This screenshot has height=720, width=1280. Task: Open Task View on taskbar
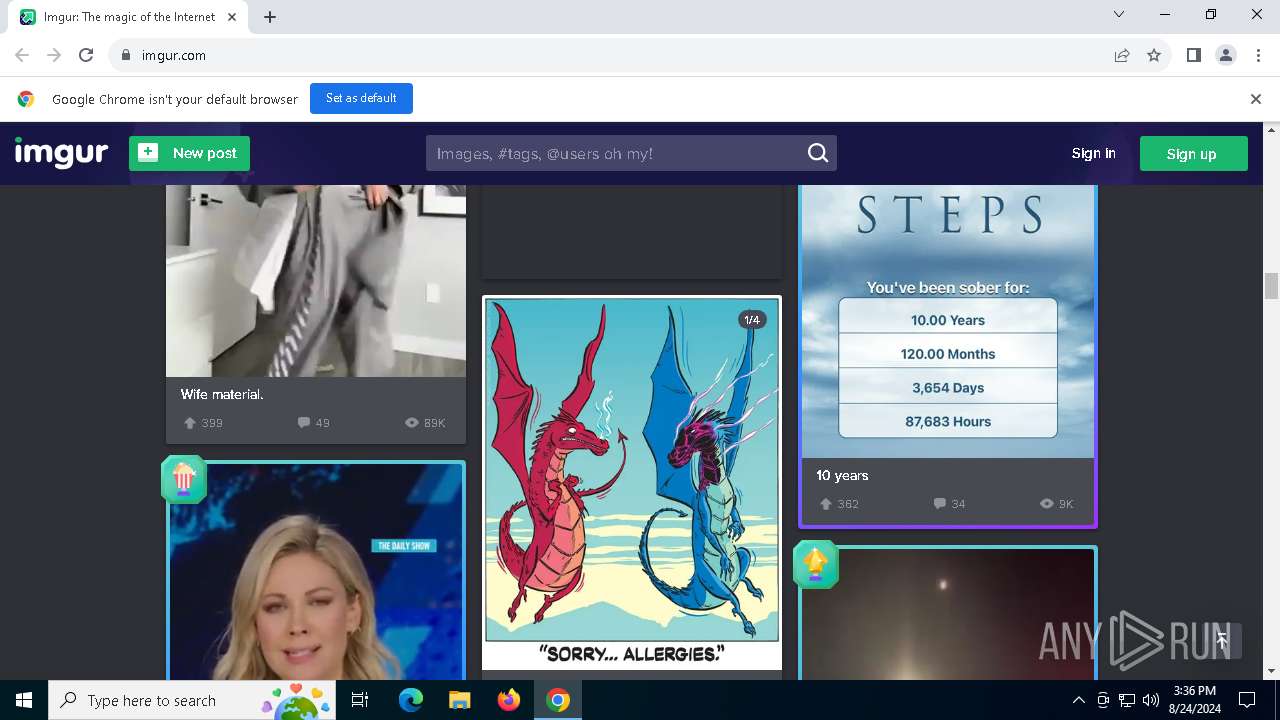pos(360,700)
